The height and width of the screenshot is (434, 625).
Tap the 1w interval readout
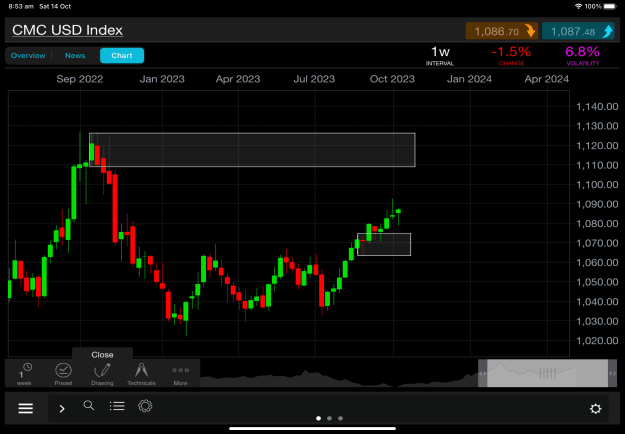click(440, 55)
